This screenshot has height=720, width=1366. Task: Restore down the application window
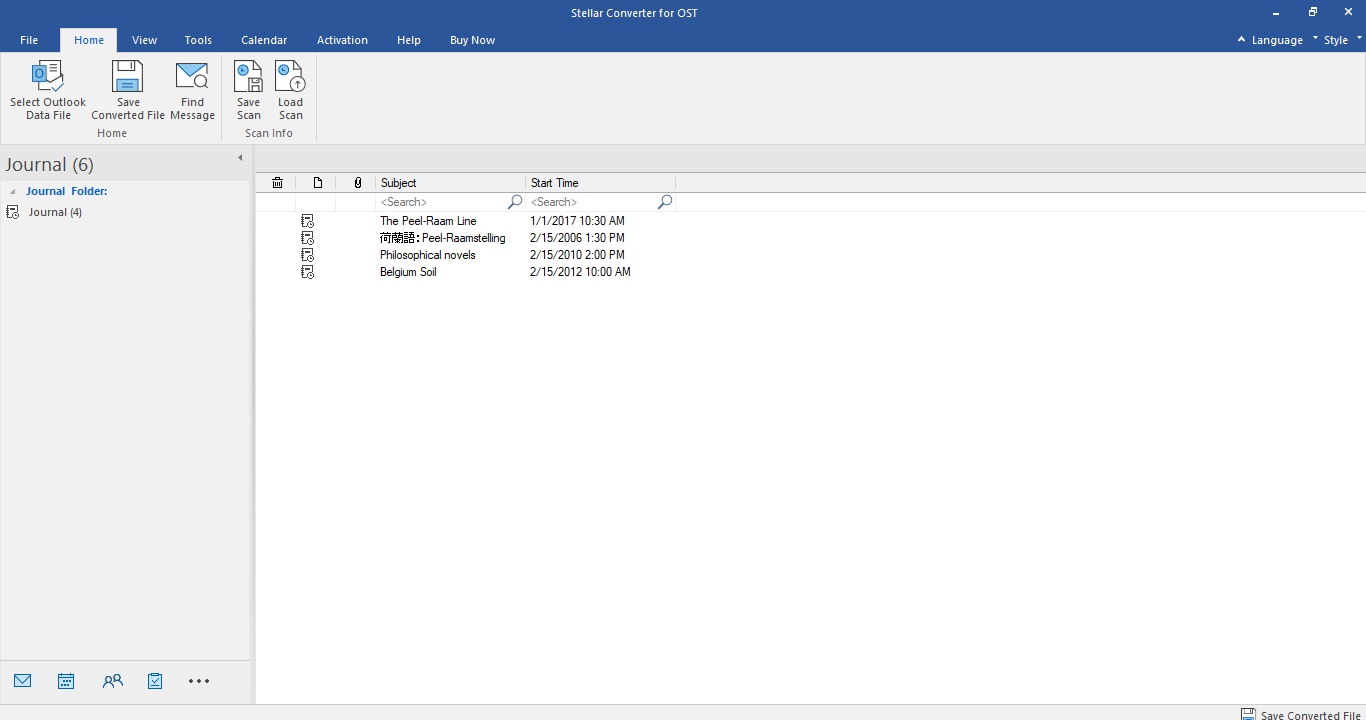(x=1313, y=12)
